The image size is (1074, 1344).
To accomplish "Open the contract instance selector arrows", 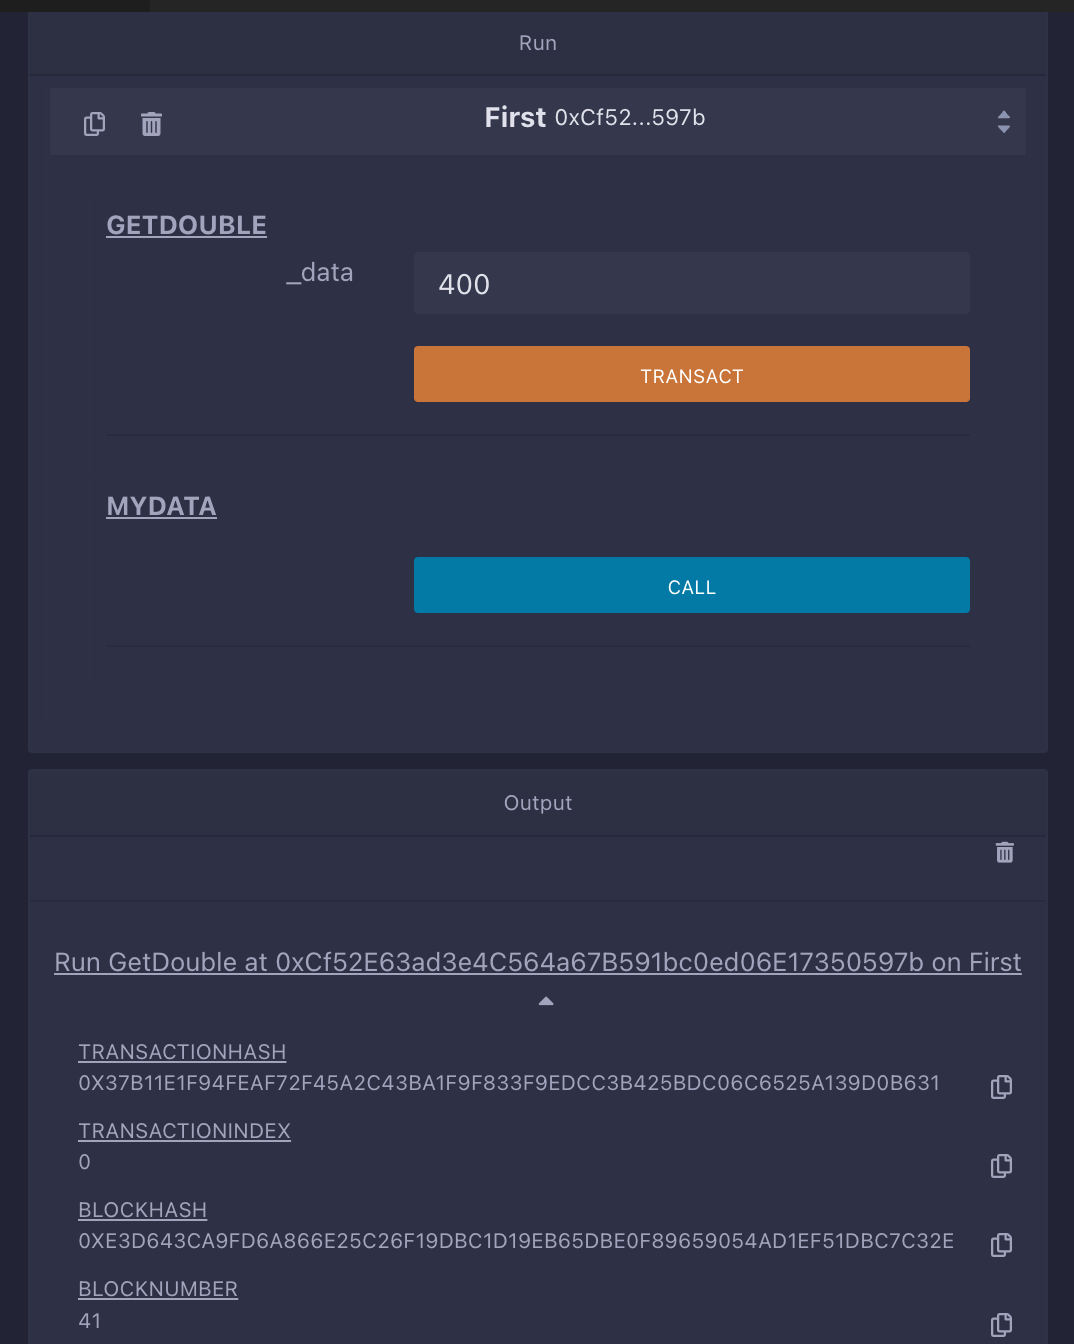I will pyautogui.click(x=1004, y=122).
